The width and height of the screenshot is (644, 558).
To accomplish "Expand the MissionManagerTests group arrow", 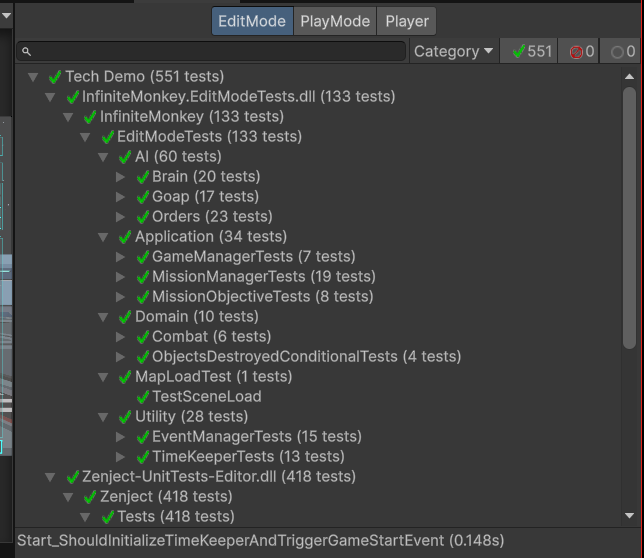I will 120,277.
